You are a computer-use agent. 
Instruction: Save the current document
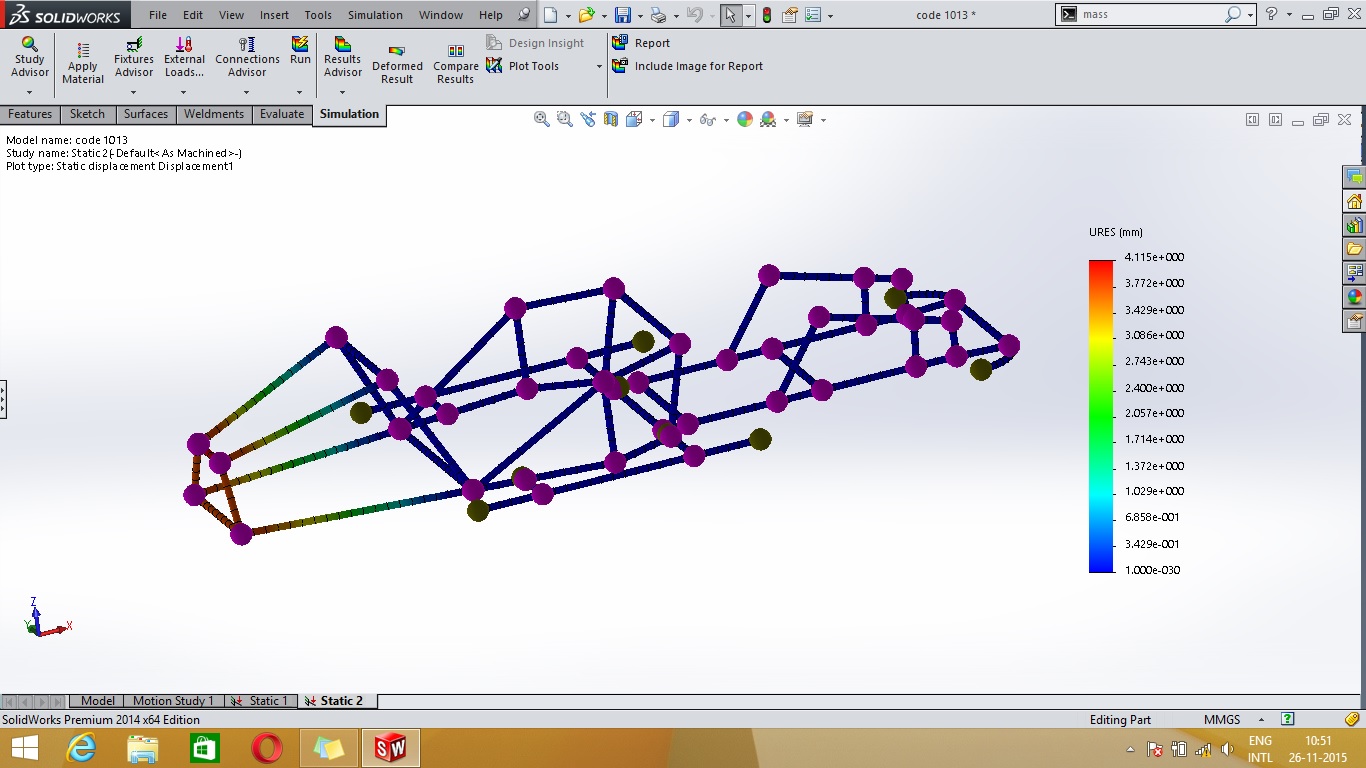click(x=622, y=15)
